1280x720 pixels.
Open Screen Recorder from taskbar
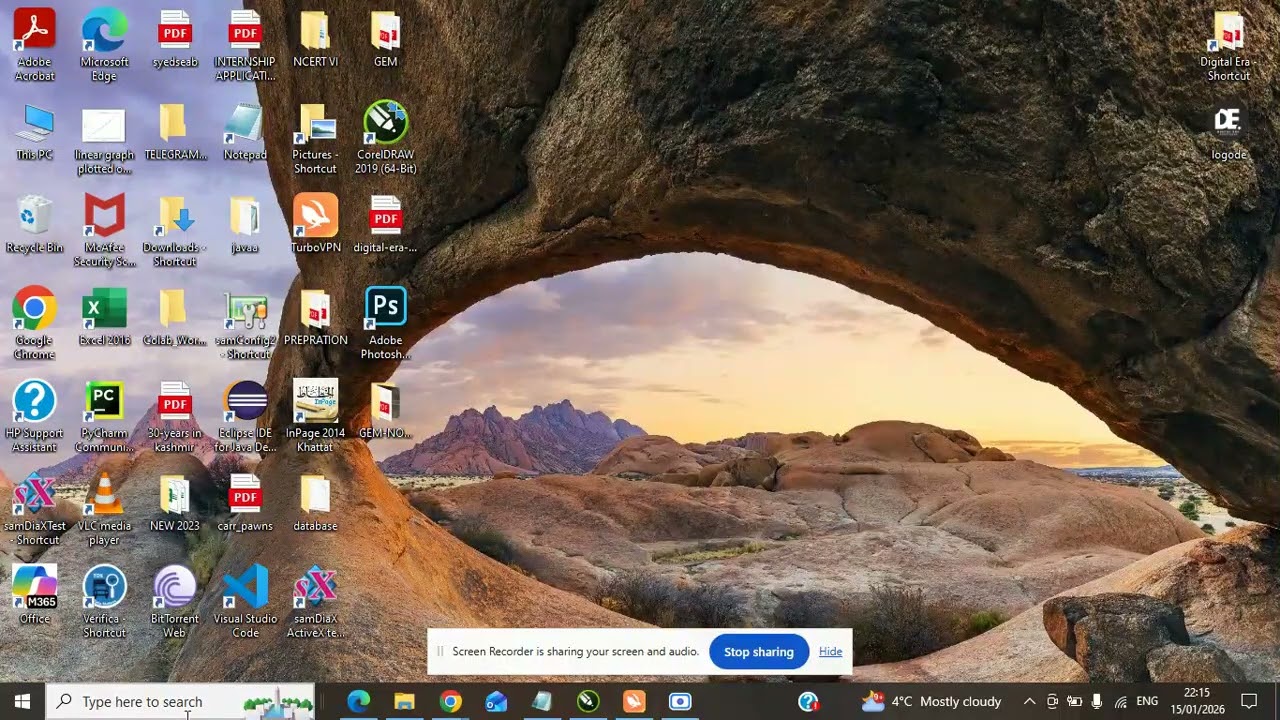[x=680, y=702]
